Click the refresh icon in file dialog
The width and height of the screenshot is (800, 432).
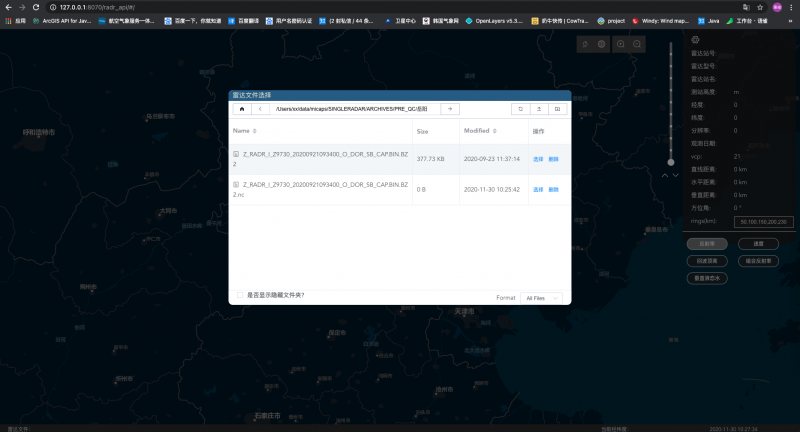tap(520, 109)
